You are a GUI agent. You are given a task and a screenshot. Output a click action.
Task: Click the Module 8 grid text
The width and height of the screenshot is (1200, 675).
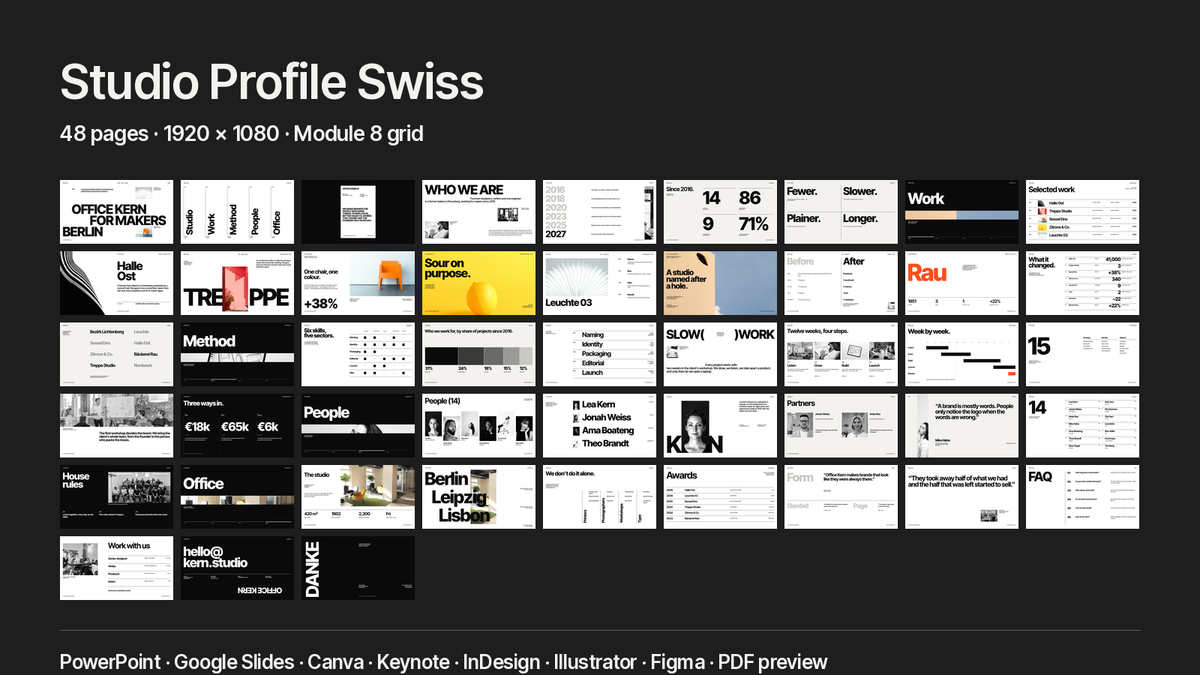click(x=359, y=133)
